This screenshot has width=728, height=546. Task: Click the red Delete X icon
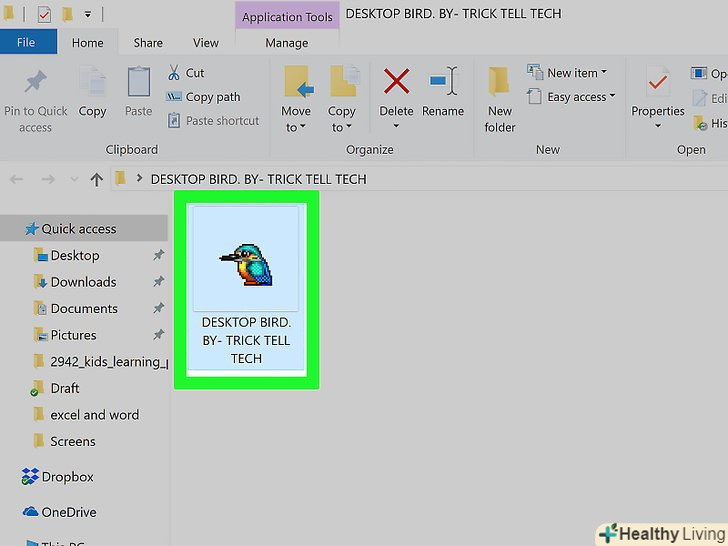[396, 81]
